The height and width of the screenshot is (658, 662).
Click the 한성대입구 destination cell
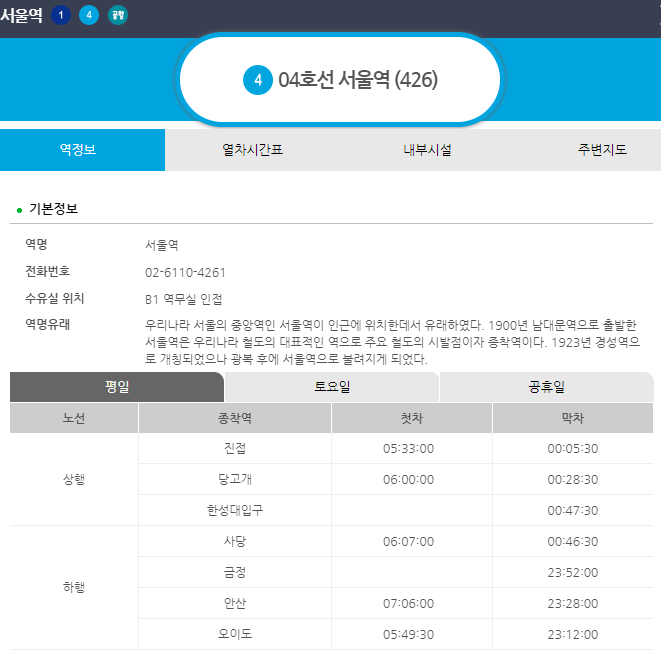pyautogui.click(x=235, y=510)
